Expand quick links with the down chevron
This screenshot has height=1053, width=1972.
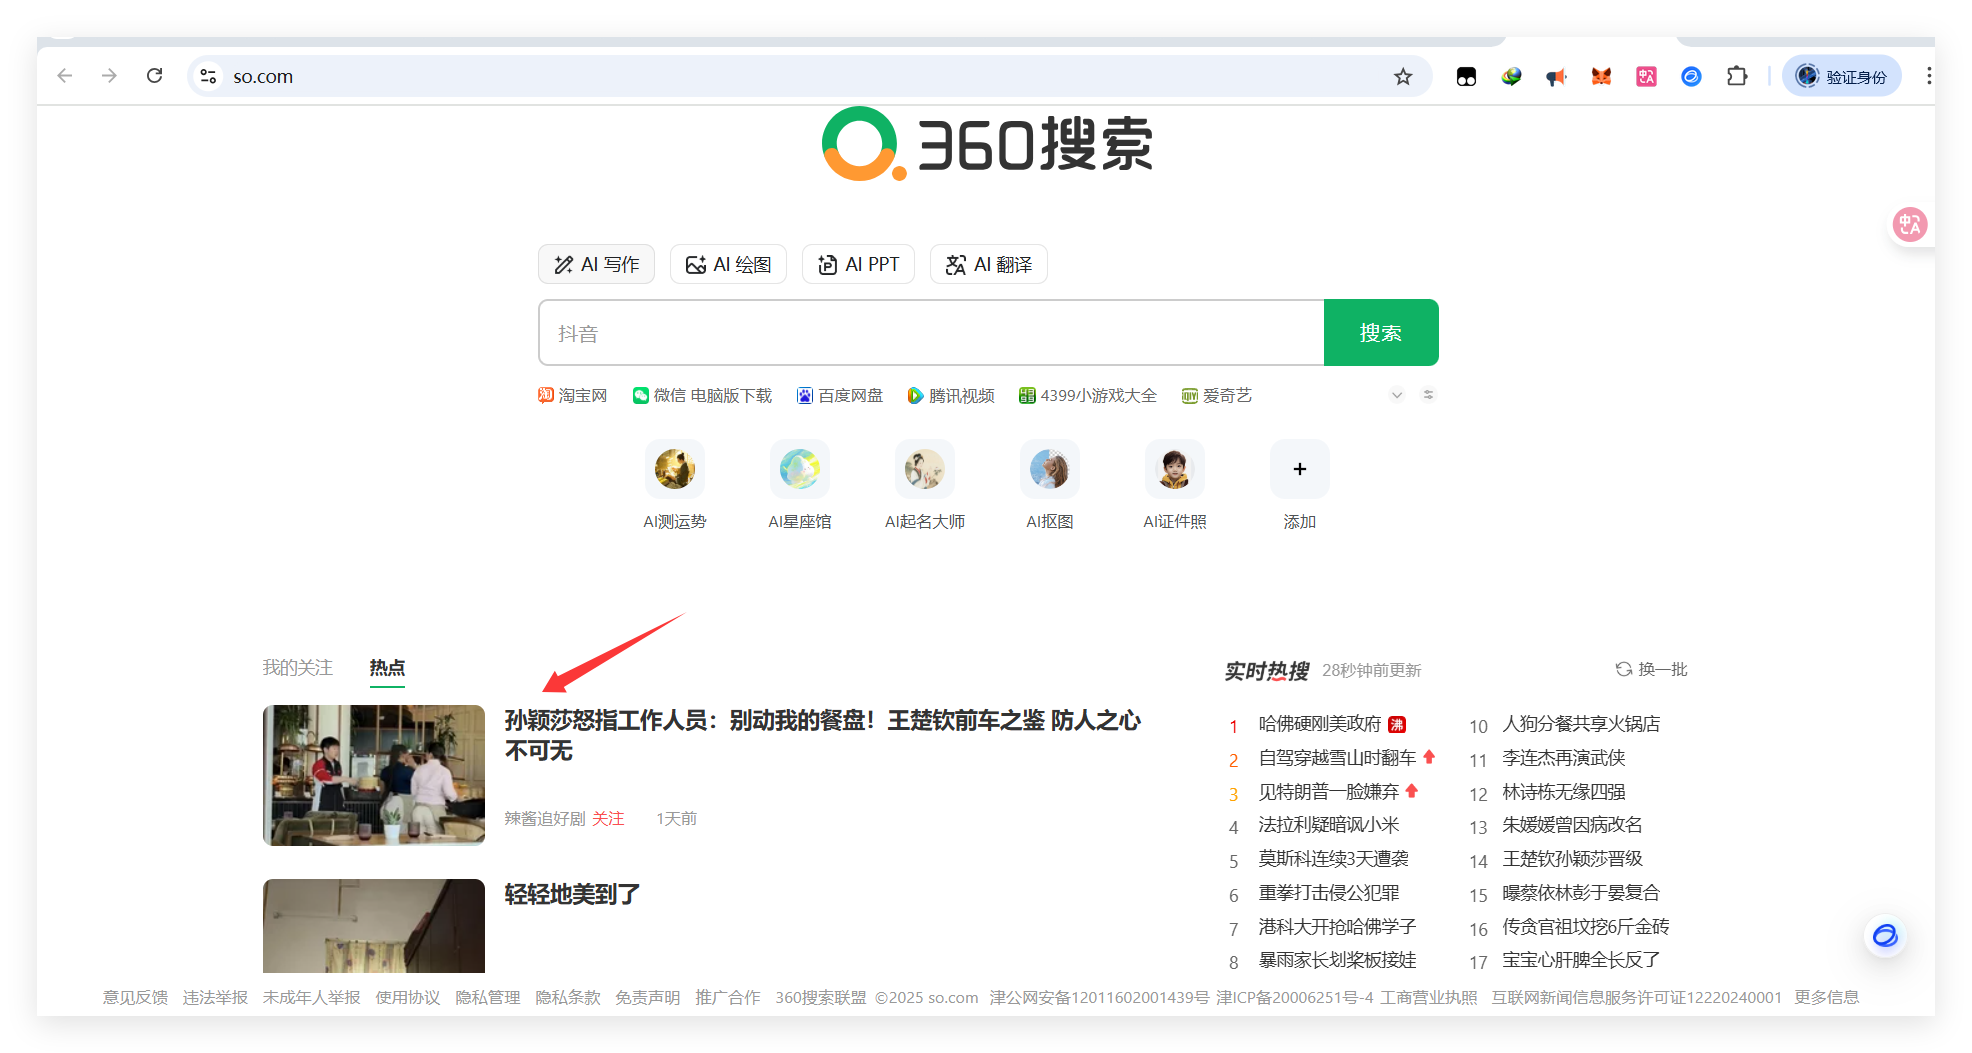[x=1397, y=395]
